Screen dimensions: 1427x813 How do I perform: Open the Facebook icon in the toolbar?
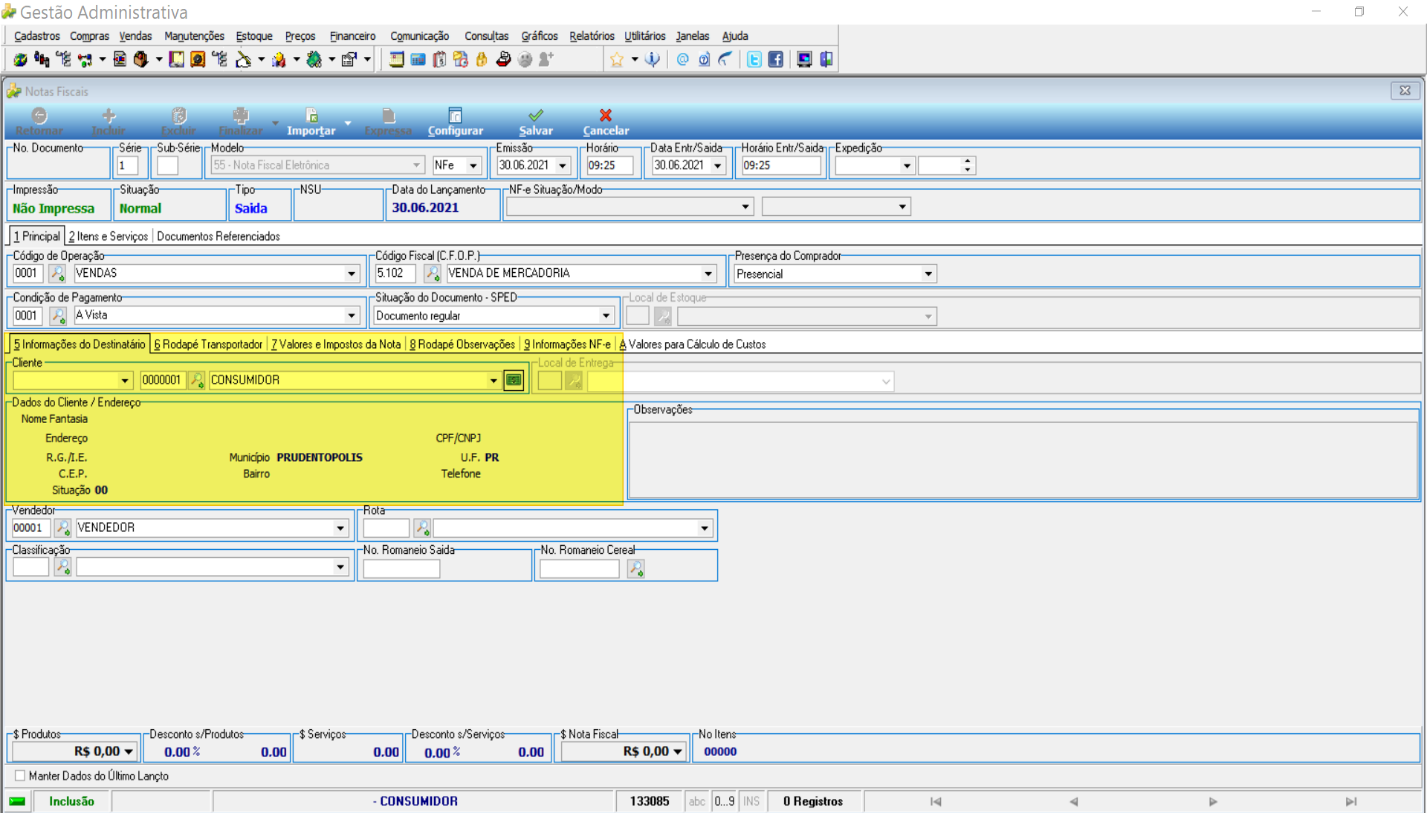(x=775, y=59)
